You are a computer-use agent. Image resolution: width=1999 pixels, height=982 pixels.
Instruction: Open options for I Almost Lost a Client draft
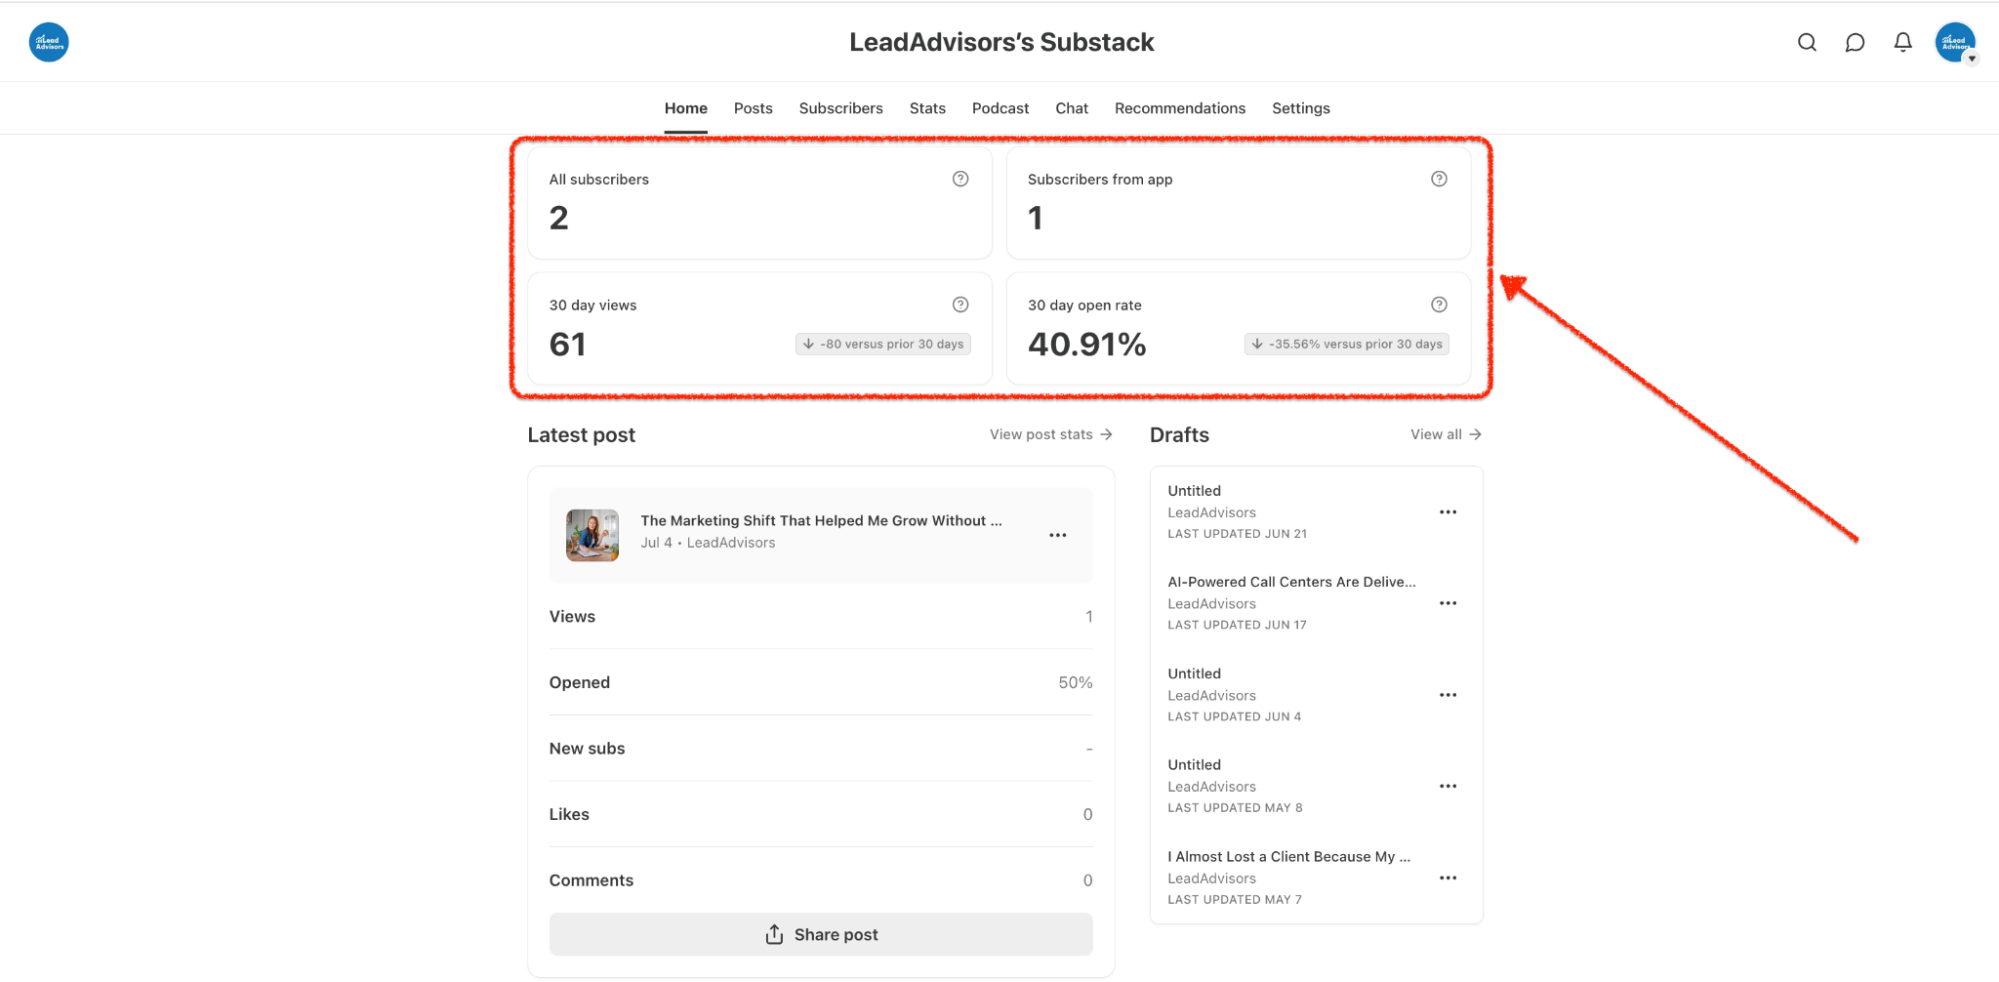point(1447,878)
